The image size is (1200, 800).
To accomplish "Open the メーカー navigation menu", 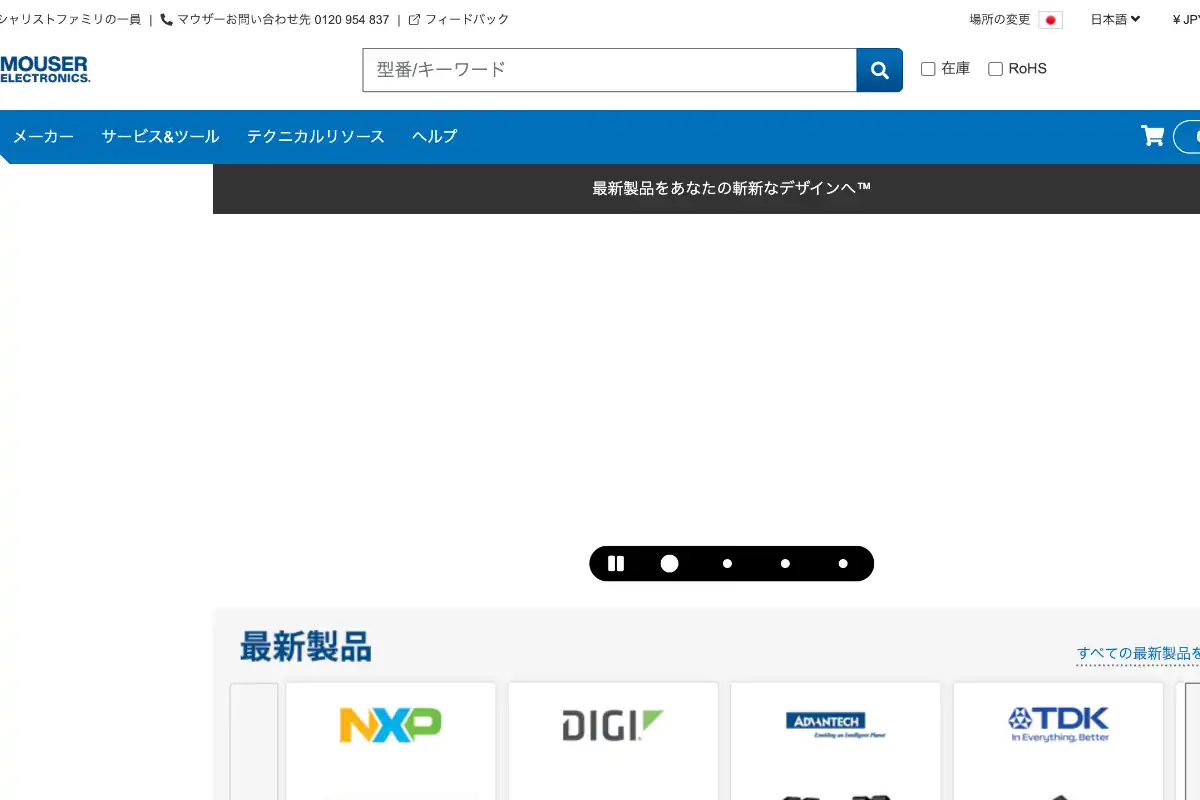I will click(44, 136).
